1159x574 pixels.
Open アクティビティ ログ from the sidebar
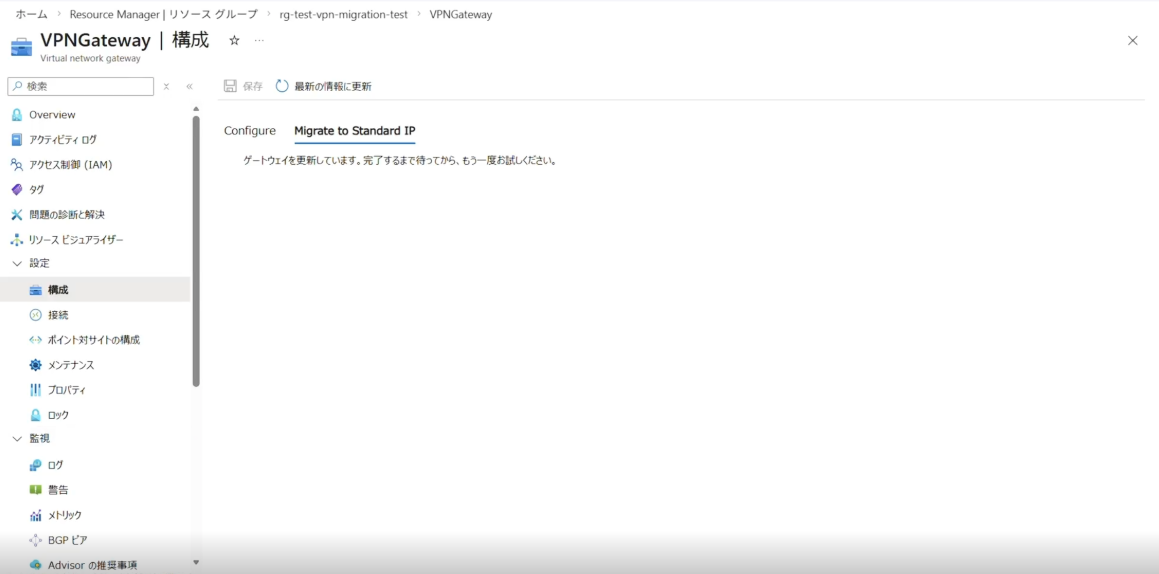click(x=62, y=140)
